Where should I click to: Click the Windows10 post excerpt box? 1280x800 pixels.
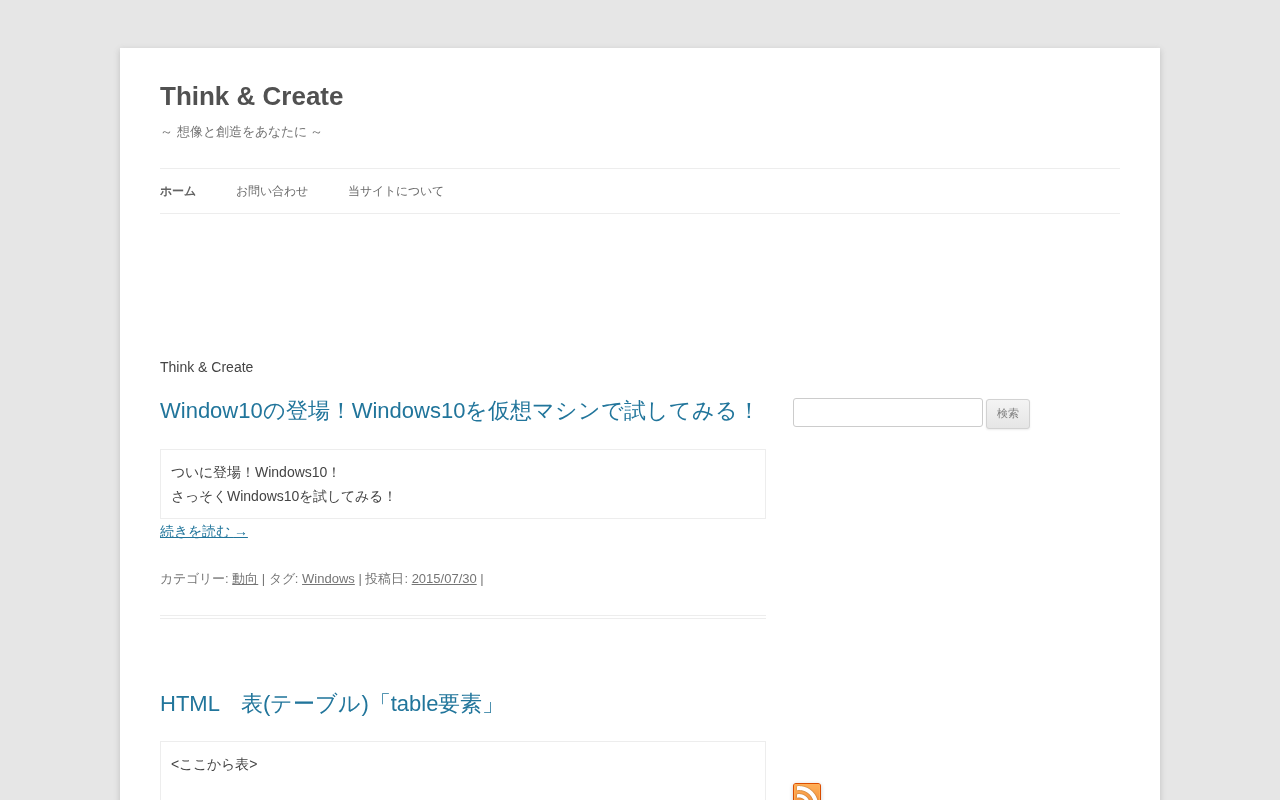[x=463, y=484]
